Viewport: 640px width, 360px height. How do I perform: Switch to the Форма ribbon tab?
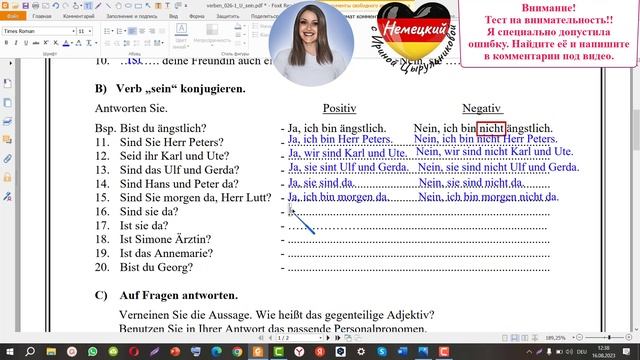pyautogui.click(x=196, y=16)
